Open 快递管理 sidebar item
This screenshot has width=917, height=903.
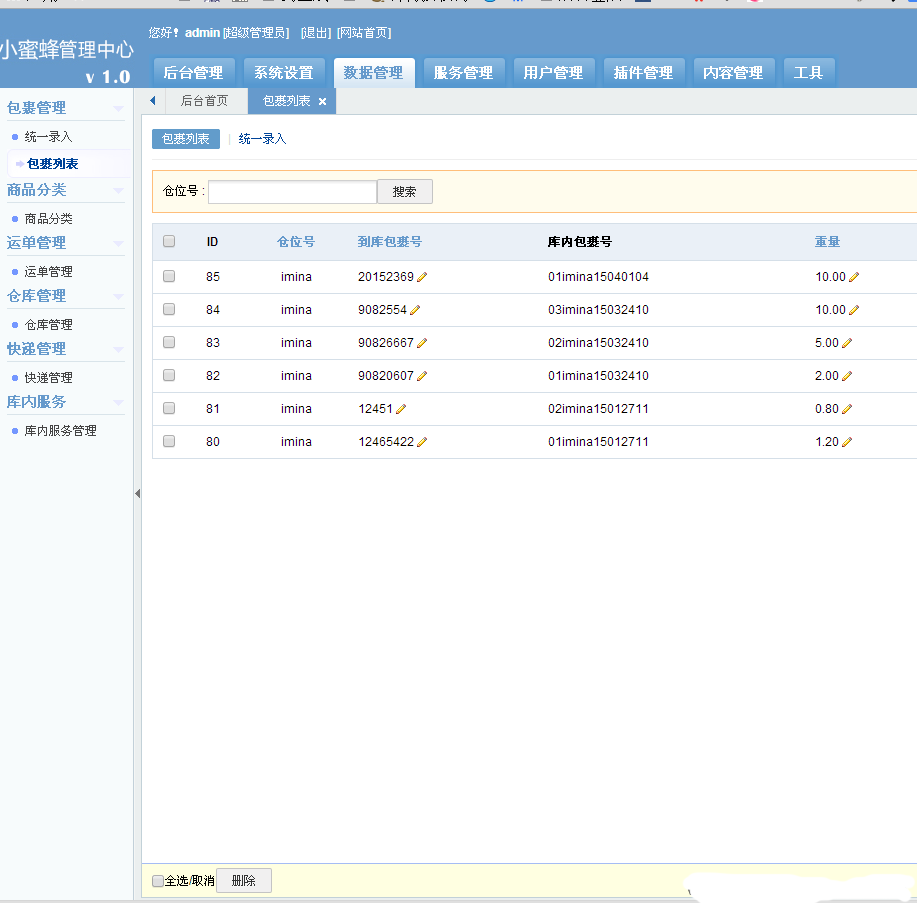(49, 378)
